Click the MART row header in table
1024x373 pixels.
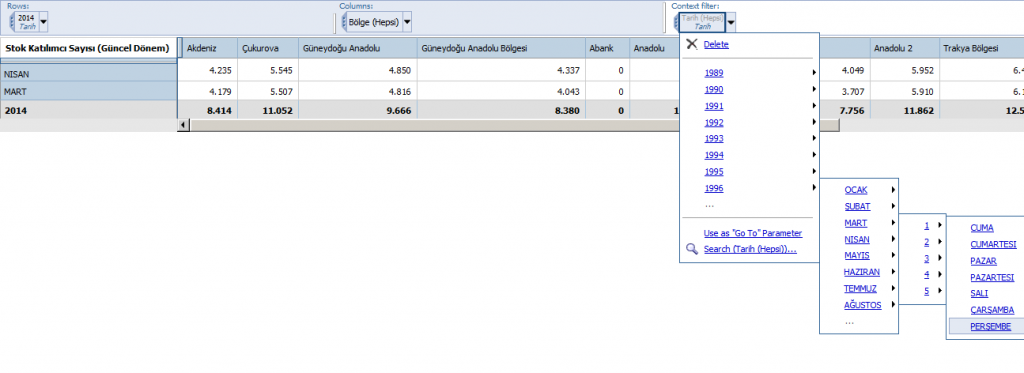click(x=89, y=91)
